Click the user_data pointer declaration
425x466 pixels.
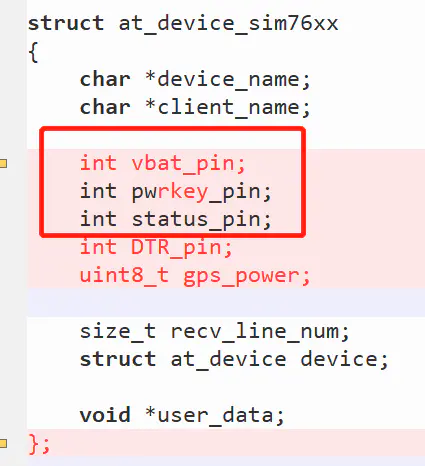click(x=182, y=415)
